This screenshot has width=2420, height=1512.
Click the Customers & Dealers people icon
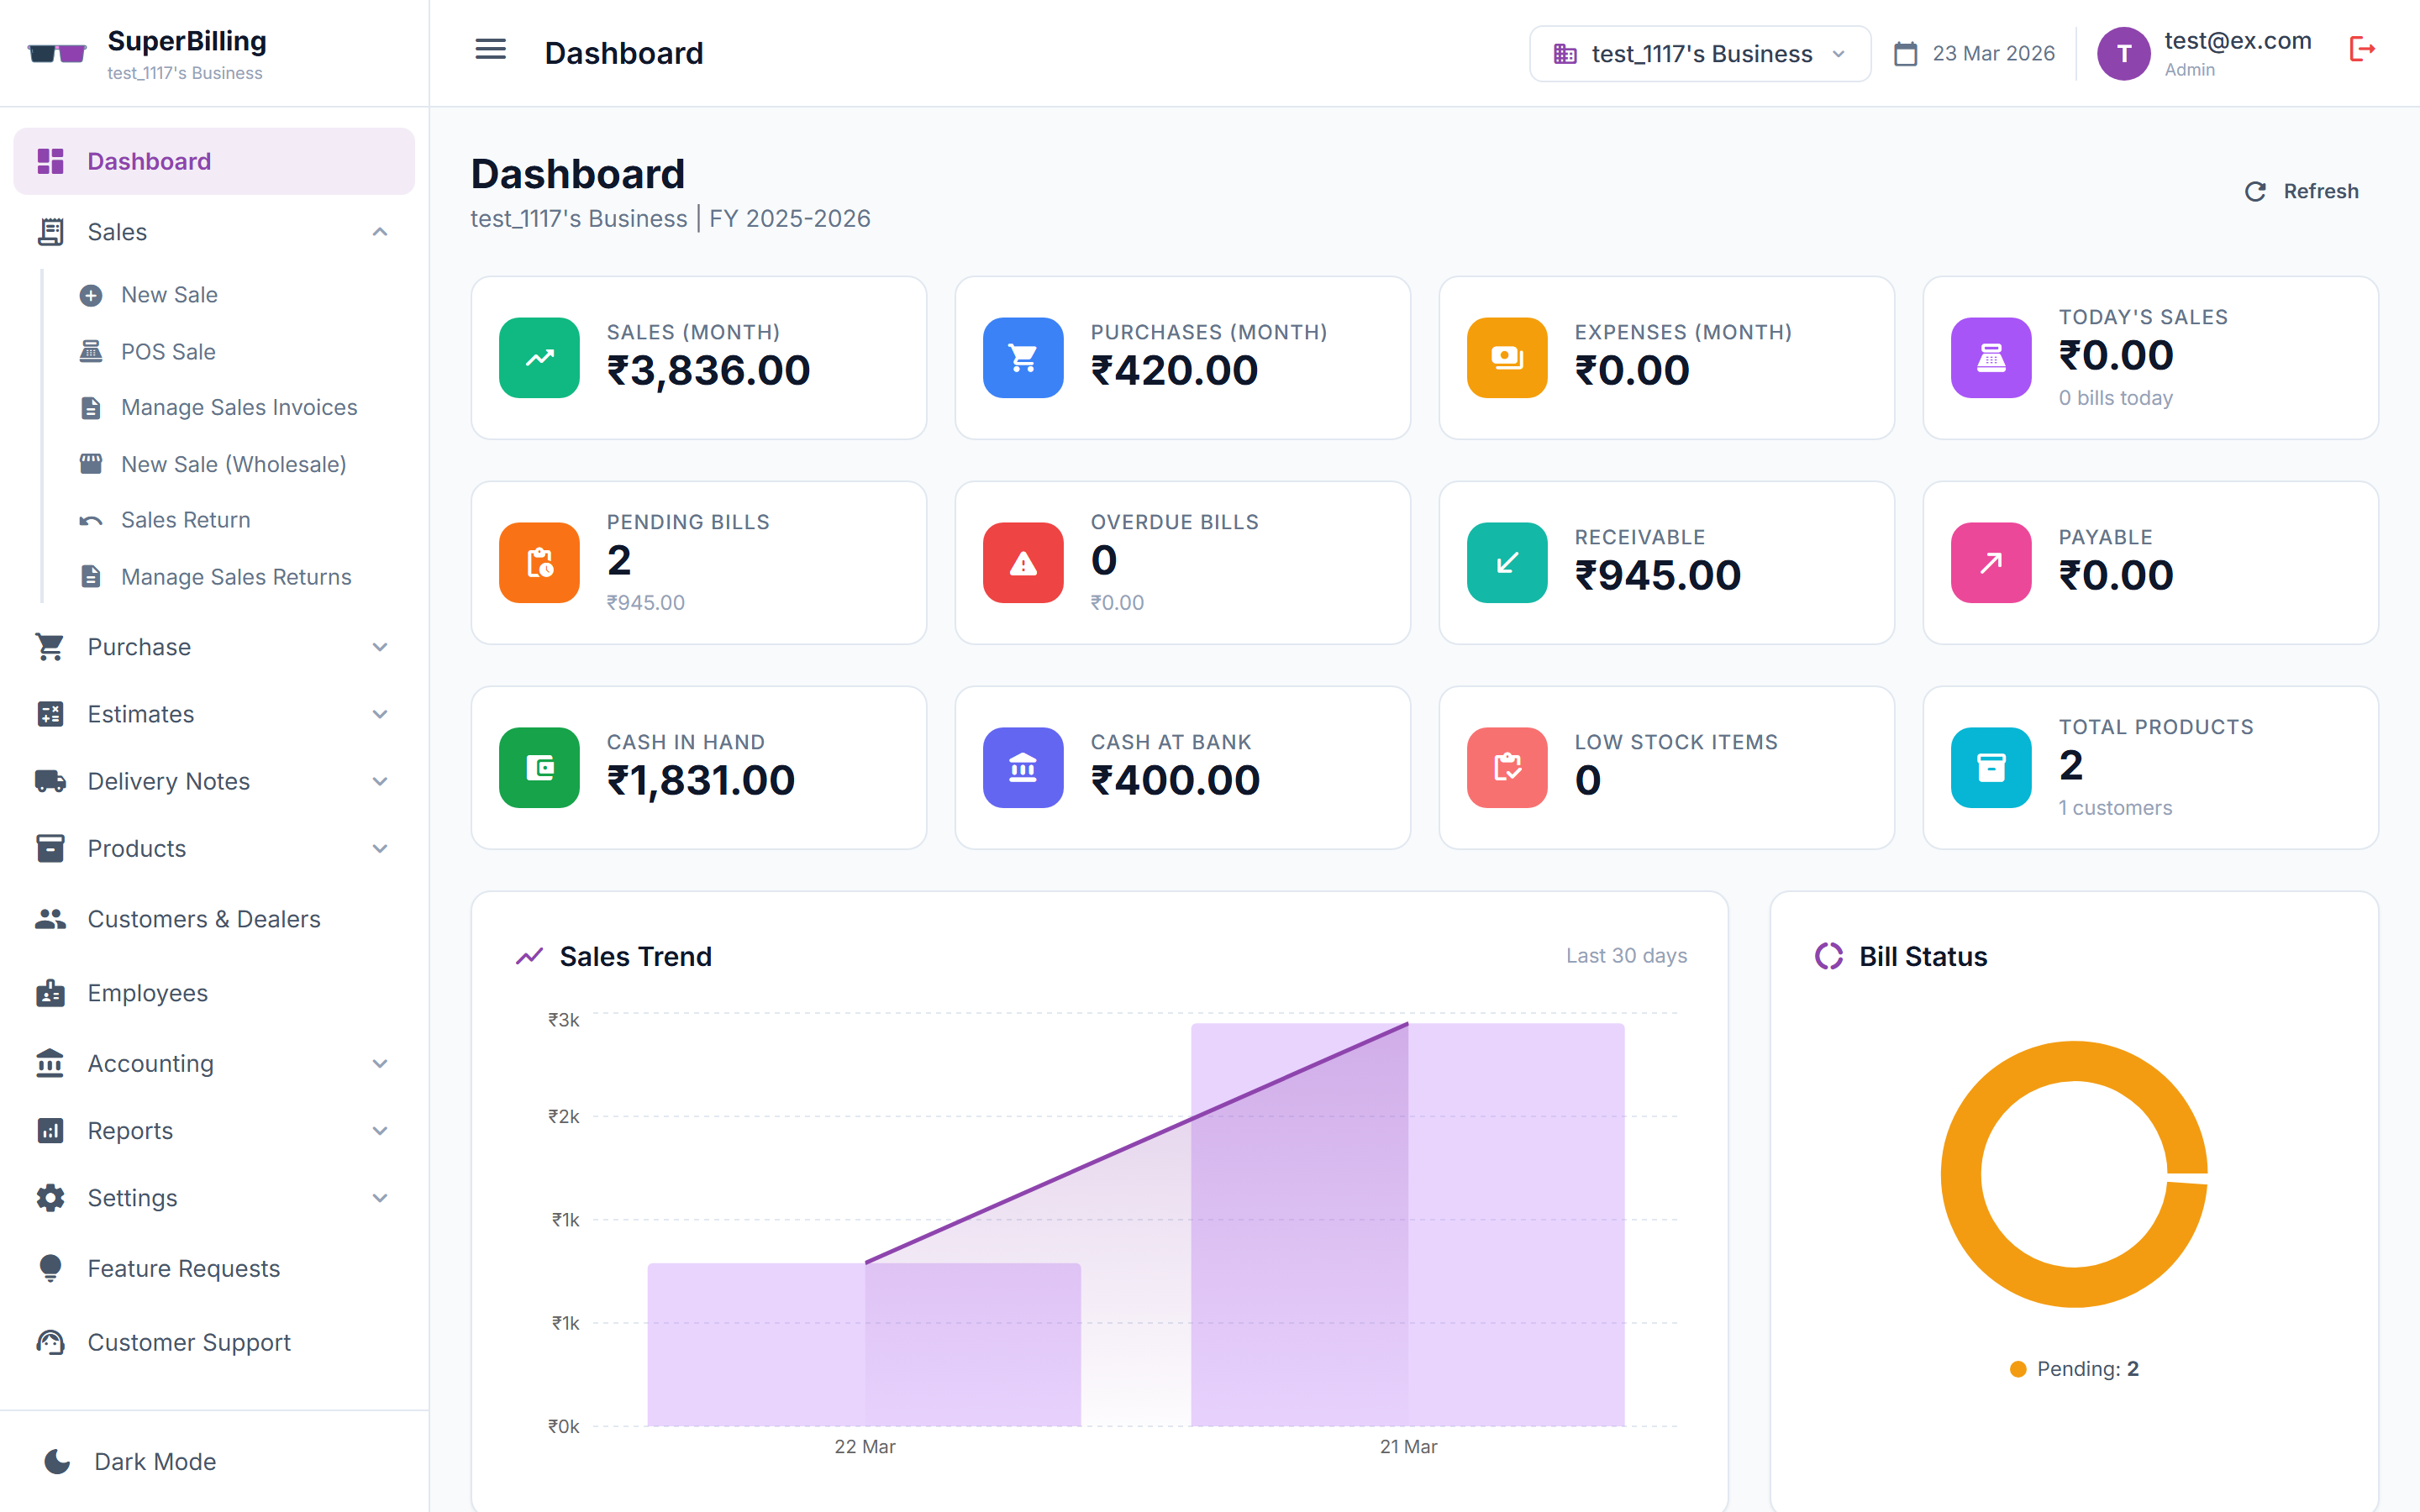pyautogui.click(x=50, y=918)
